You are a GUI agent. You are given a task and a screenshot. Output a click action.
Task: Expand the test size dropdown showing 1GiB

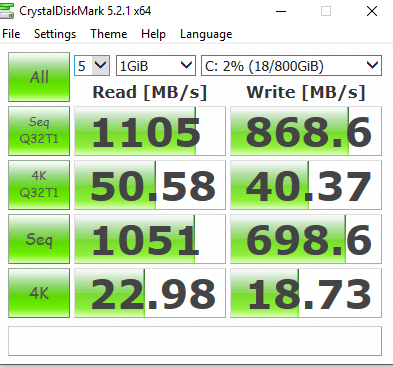click(x=156, y=66)
